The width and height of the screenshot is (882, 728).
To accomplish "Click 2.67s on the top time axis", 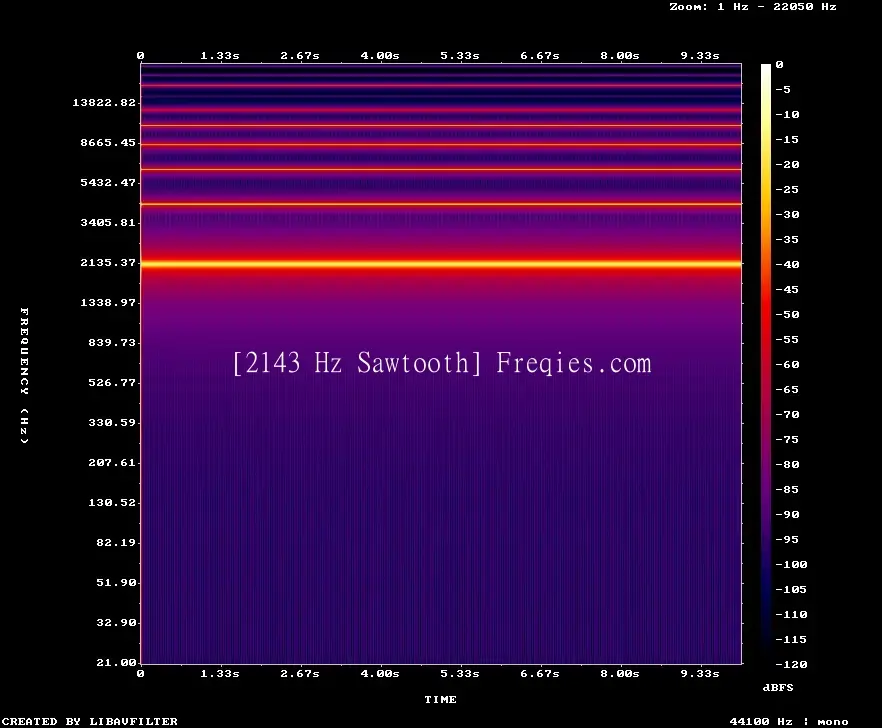I will coord(300,55).
